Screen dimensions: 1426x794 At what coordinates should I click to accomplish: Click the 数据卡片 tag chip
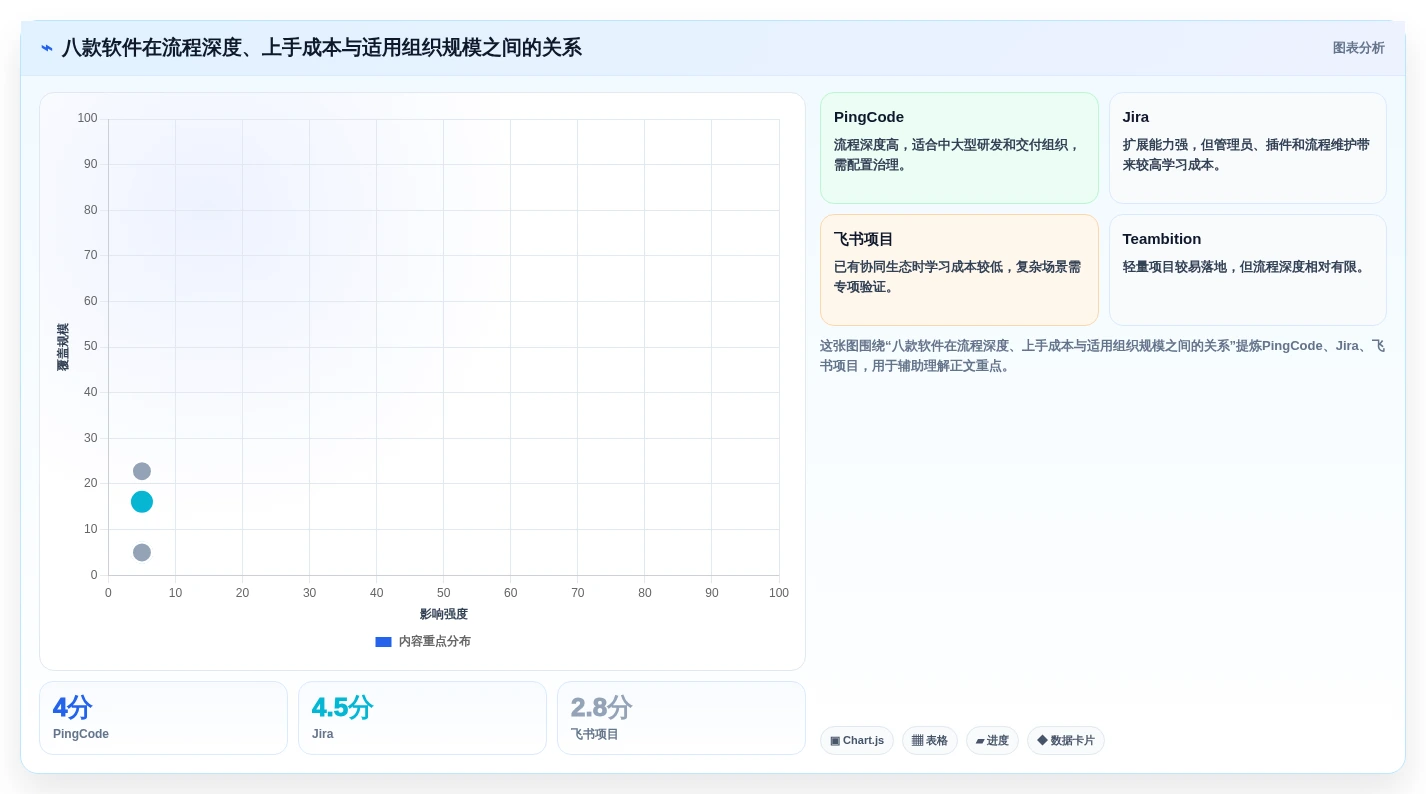(1066, 741)
